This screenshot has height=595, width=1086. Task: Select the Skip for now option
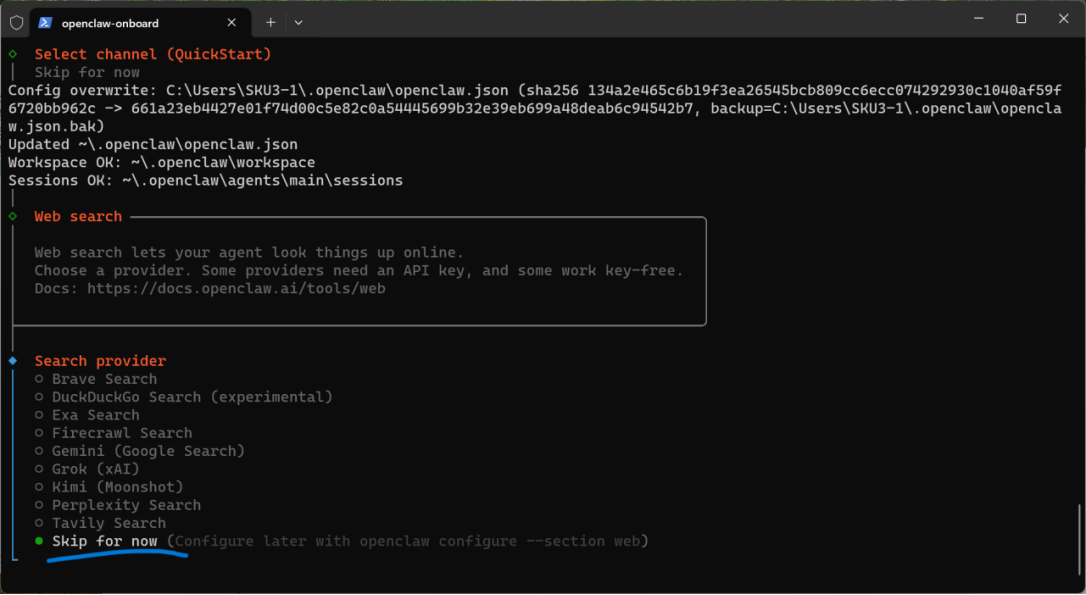104,541
